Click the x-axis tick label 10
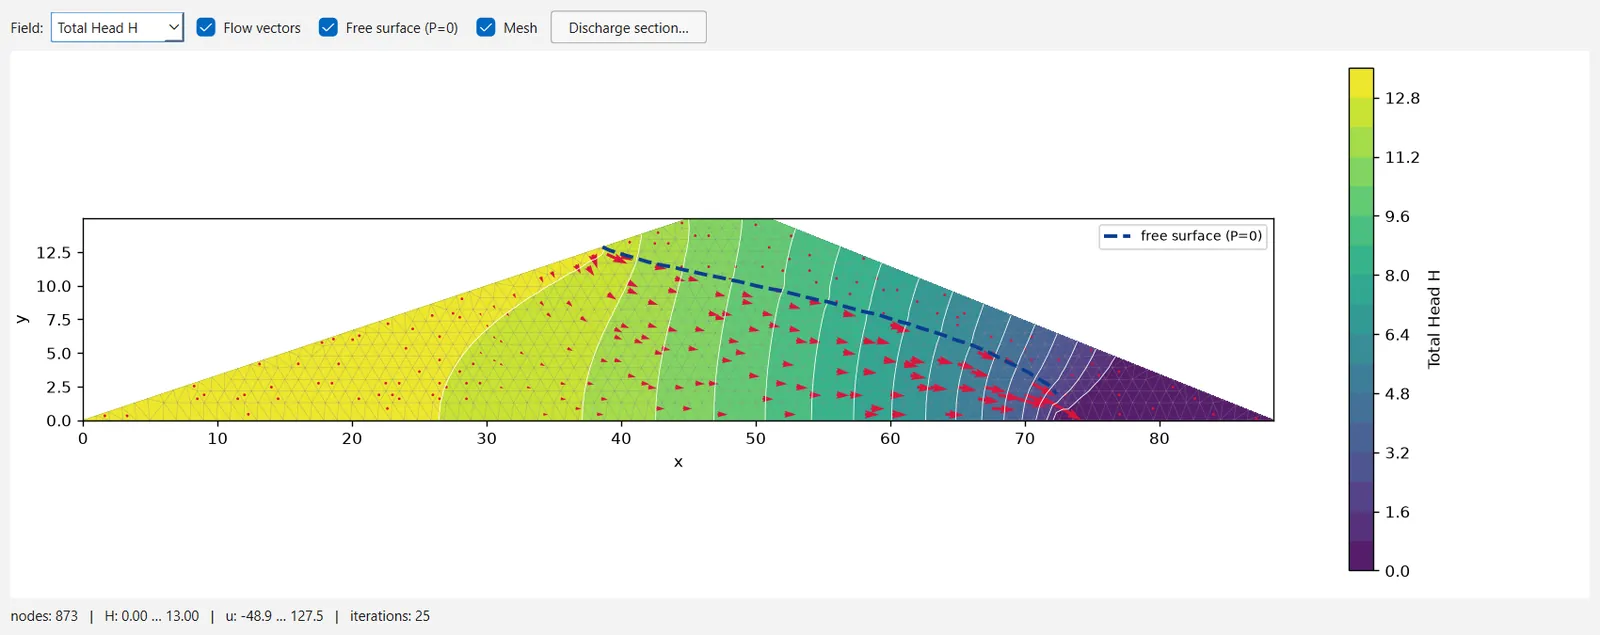This screenshot has height=635, width=1600. point(217,438)
